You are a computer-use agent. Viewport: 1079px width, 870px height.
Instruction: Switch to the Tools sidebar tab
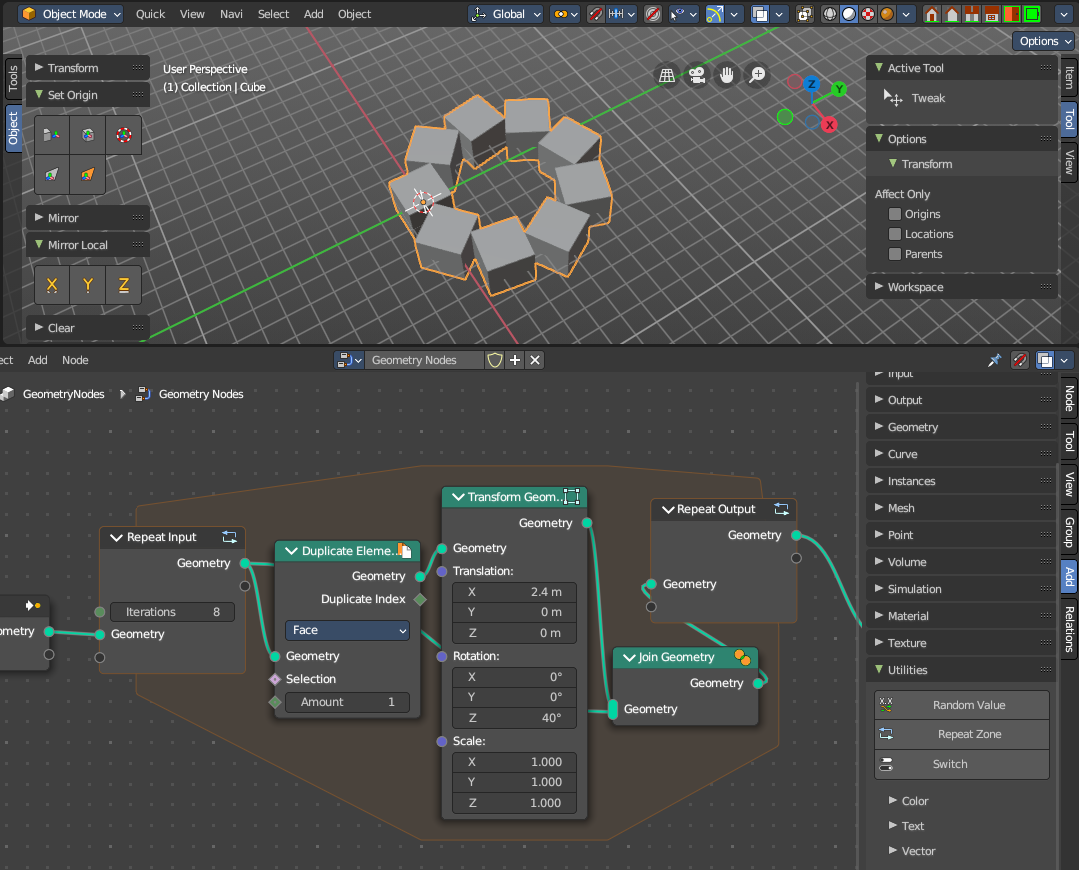click(x=13, y=78)
